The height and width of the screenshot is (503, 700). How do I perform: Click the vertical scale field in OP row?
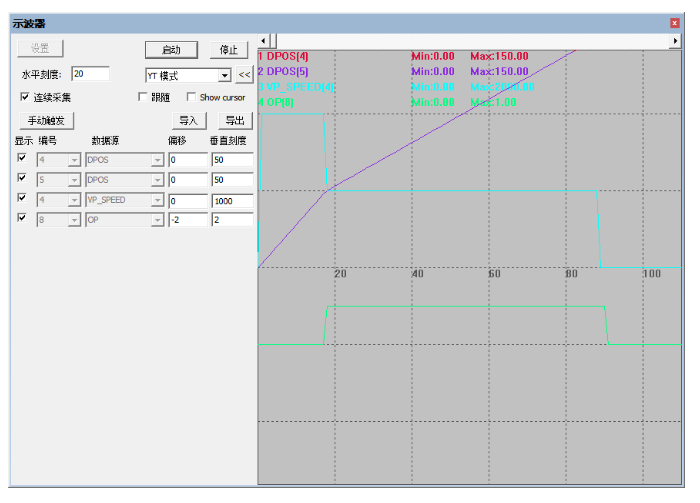click(x=233, y=220)
